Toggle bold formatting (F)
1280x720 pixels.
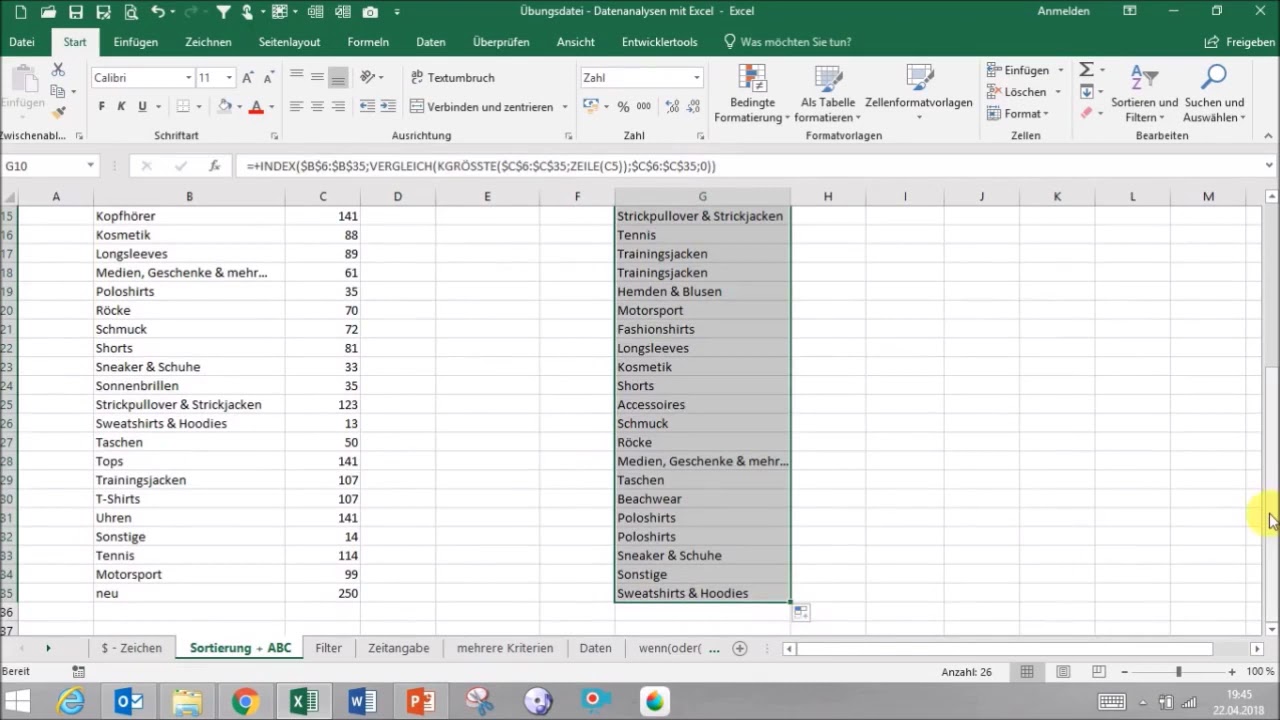(x=101, y=106)
